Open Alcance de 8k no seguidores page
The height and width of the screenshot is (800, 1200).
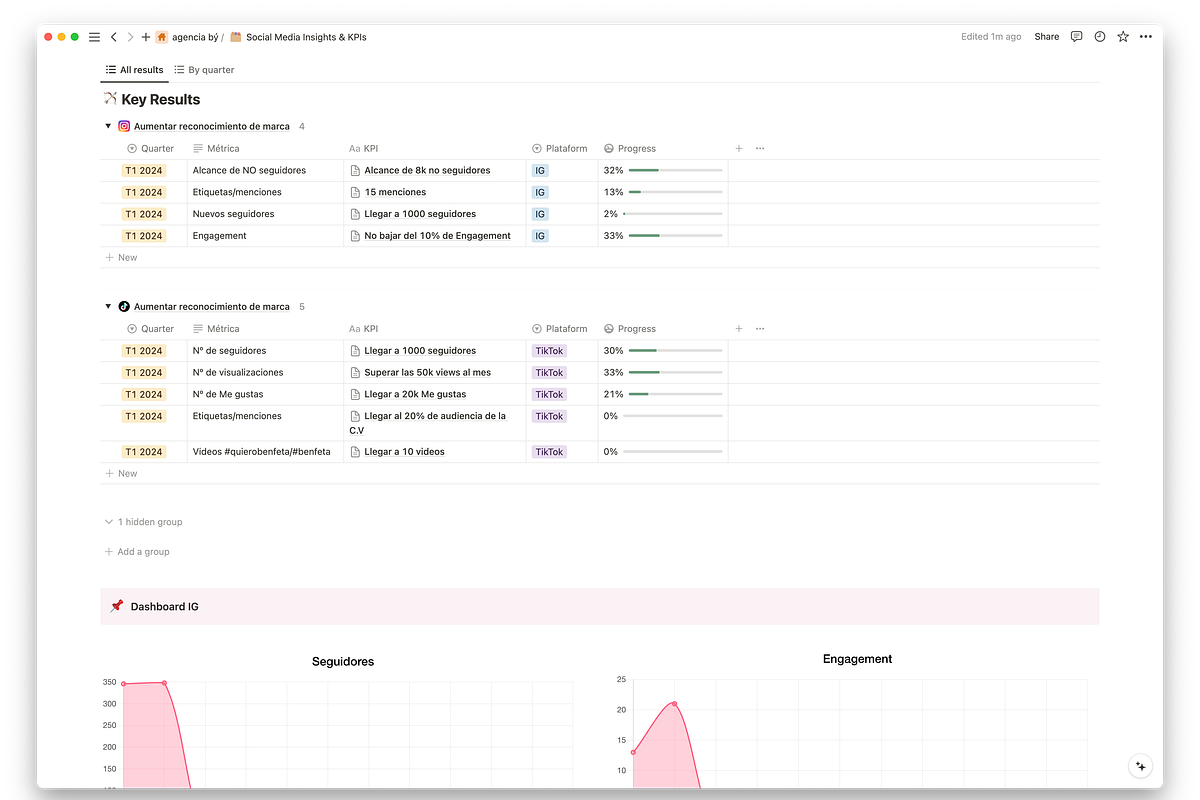pos(427,170)
